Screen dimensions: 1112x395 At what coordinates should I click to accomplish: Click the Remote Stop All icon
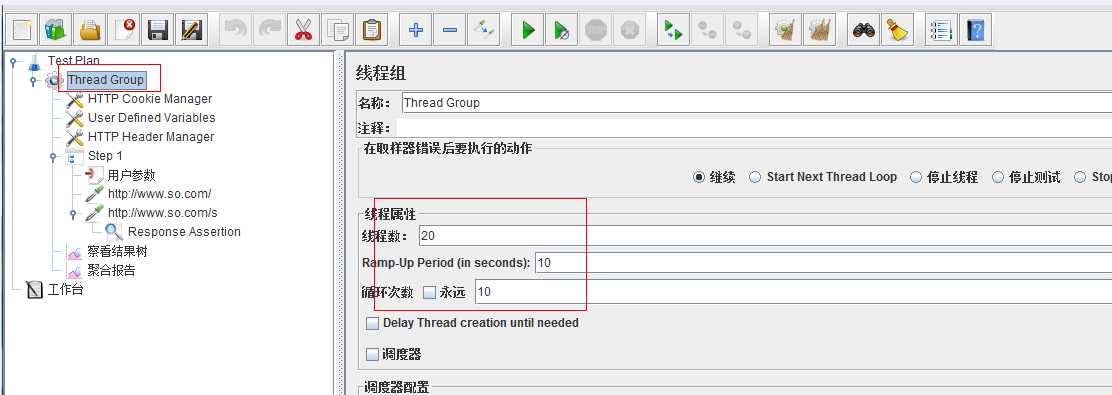(x=707, y=30)
